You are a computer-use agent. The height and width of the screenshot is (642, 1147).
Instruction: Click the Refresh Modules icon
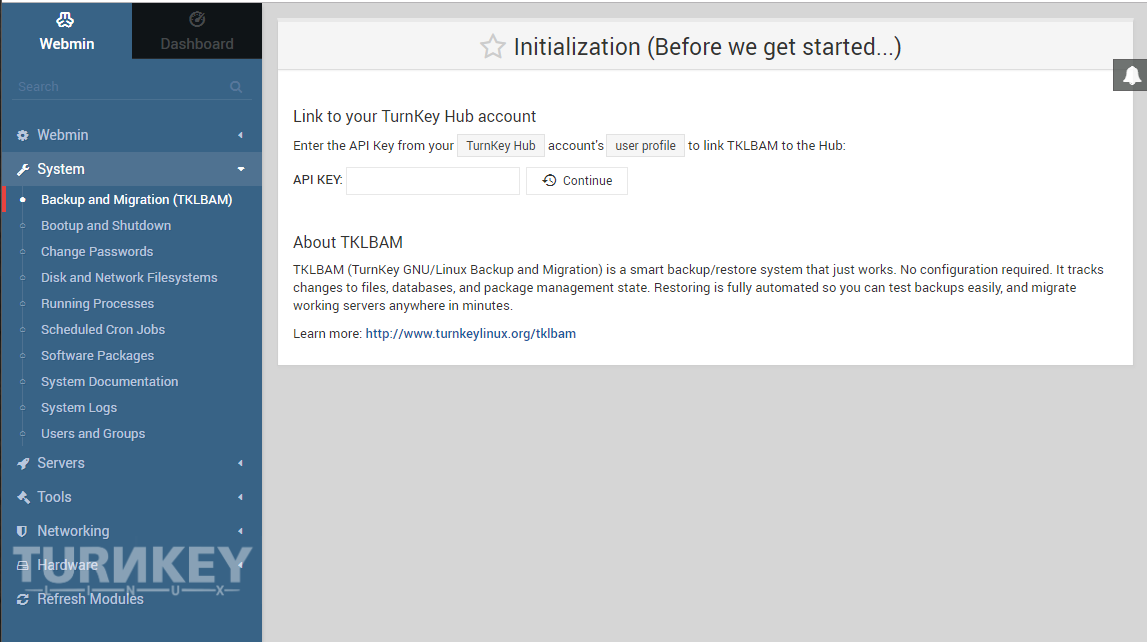pos(23,600)
